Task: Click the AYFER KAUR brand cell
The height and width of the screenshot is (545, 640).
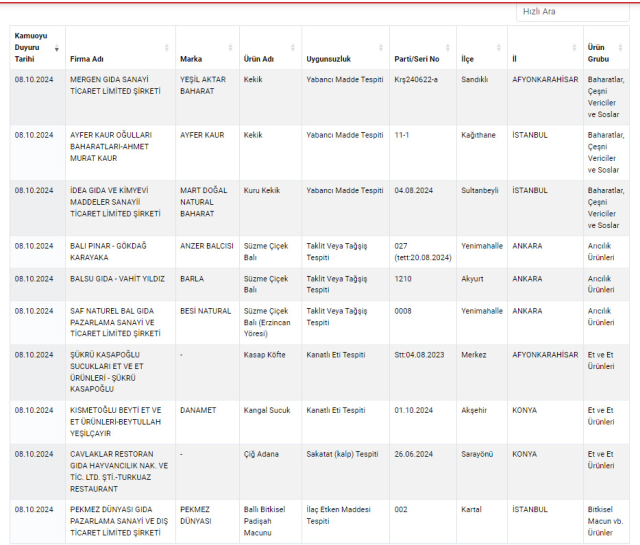Action: (x=201, y=135)
